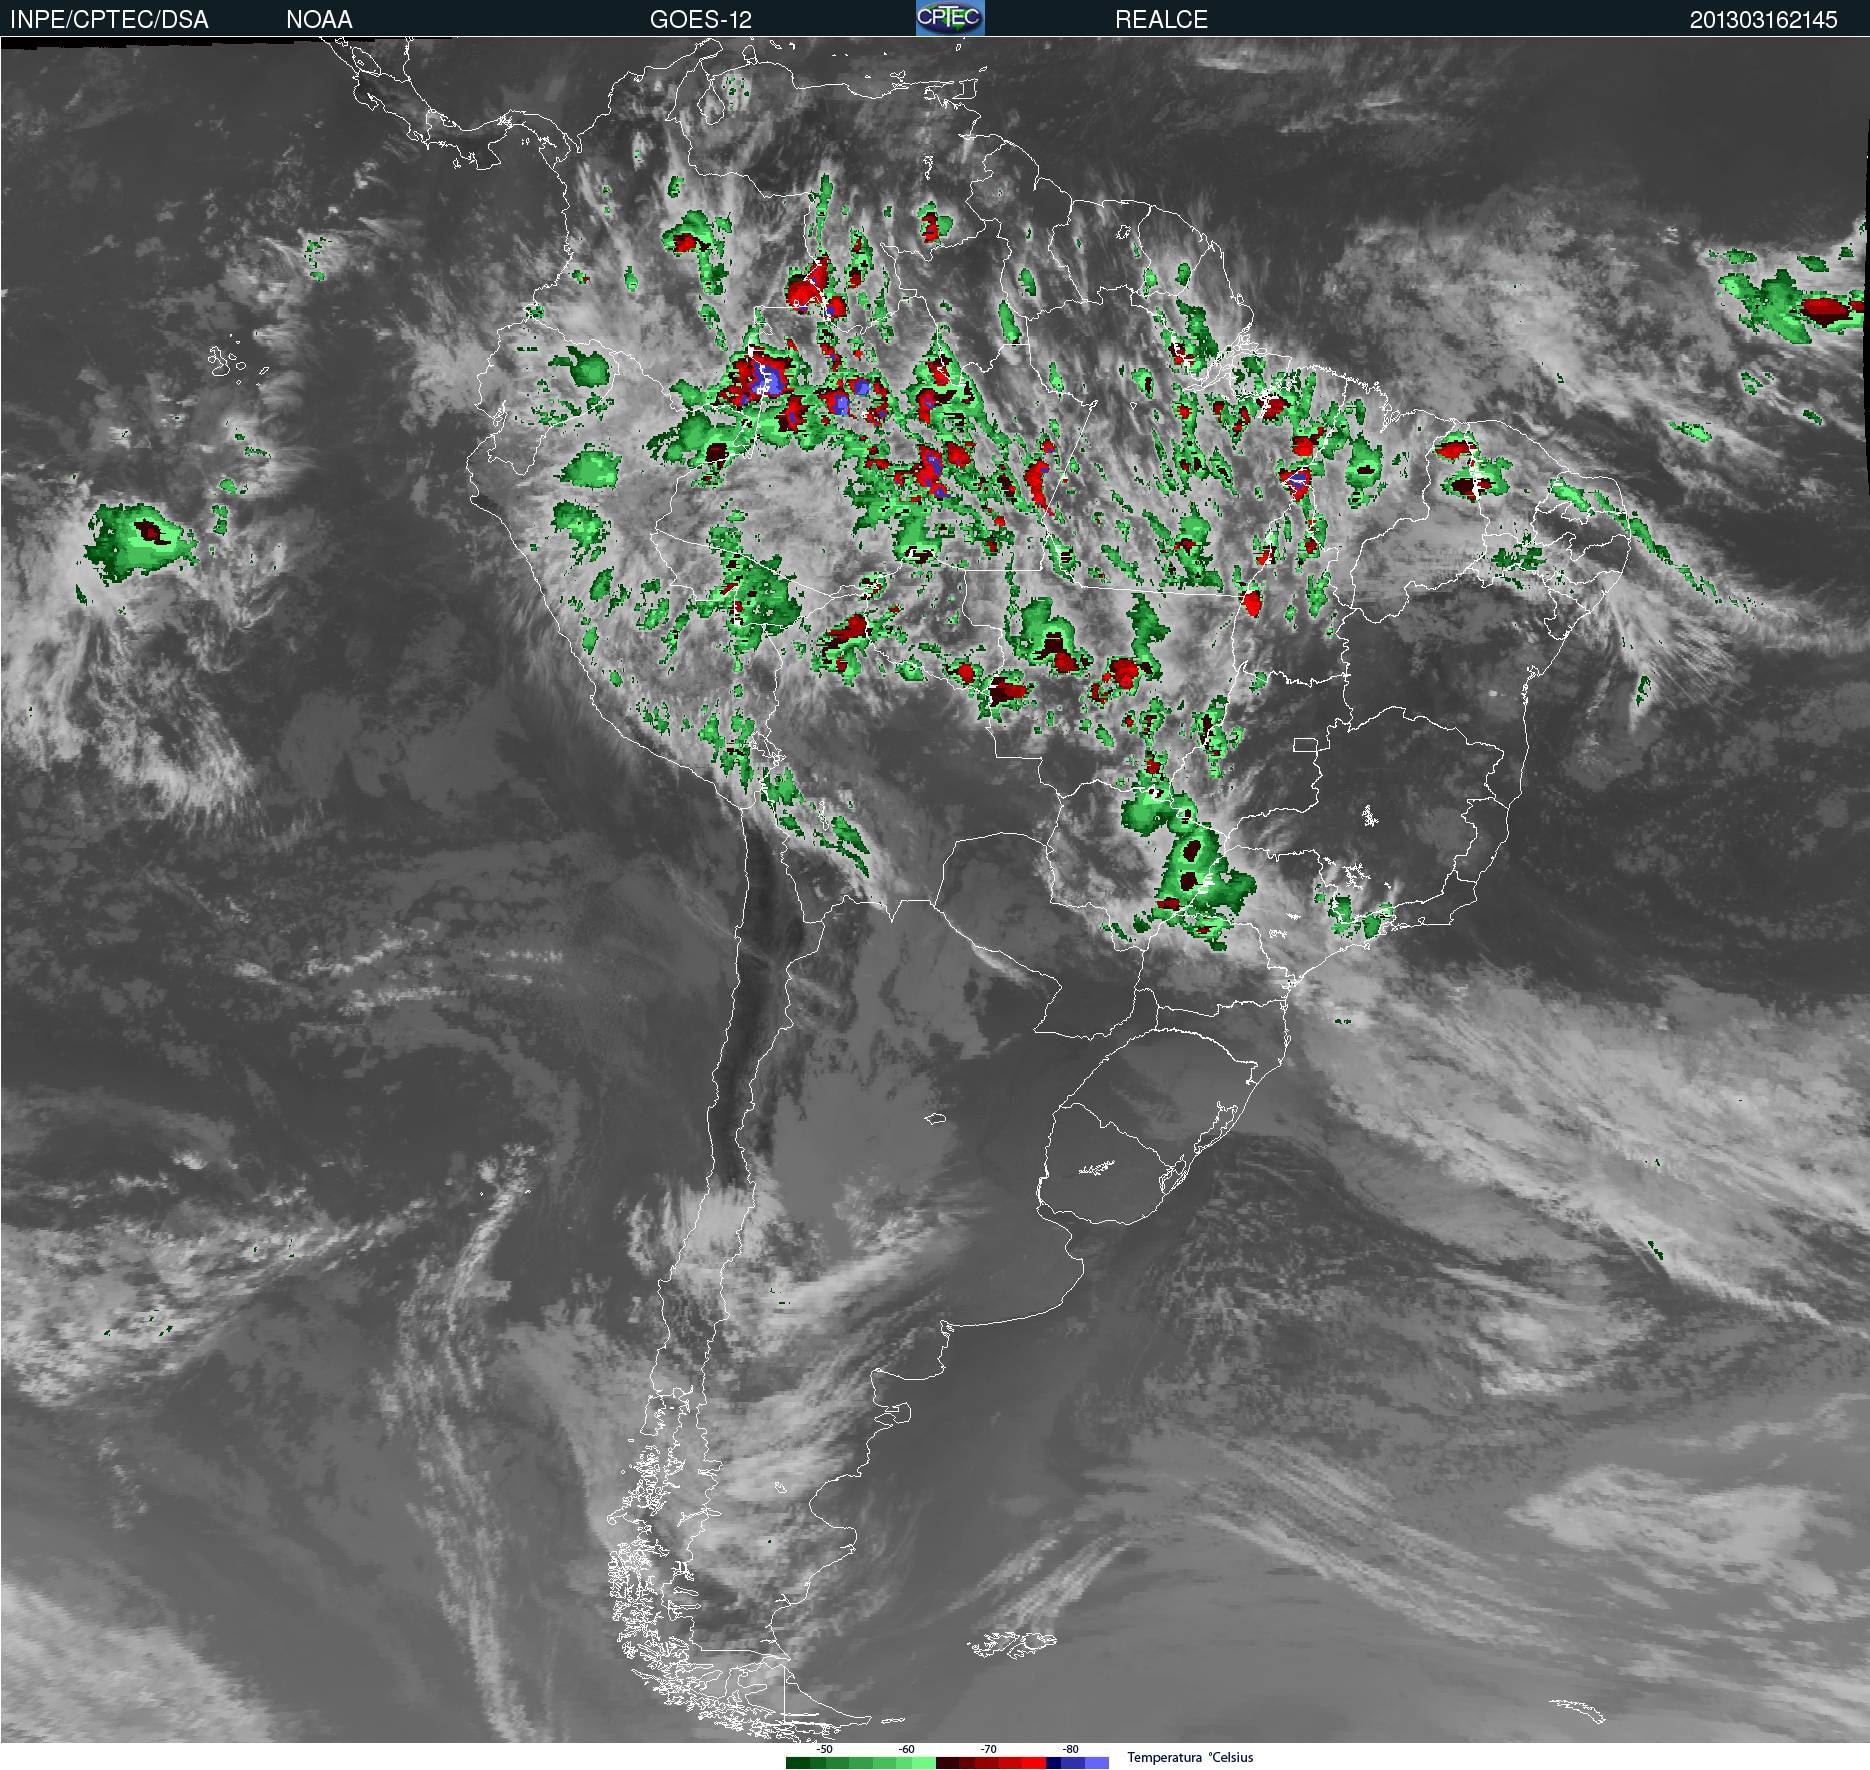Image resolution: width=1870 pixels, height=1770 pixels.
Task: Pick the darkest green legend swatch
Action: tap(798, 1763)
